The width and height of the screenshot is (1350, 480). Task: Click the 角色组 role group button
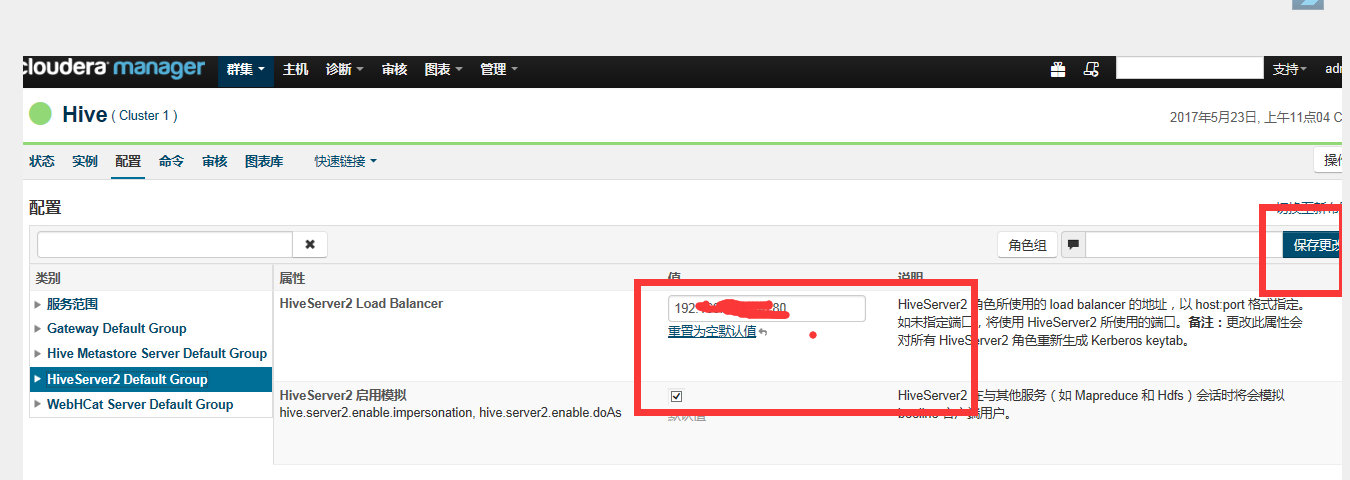[1028, 244]
